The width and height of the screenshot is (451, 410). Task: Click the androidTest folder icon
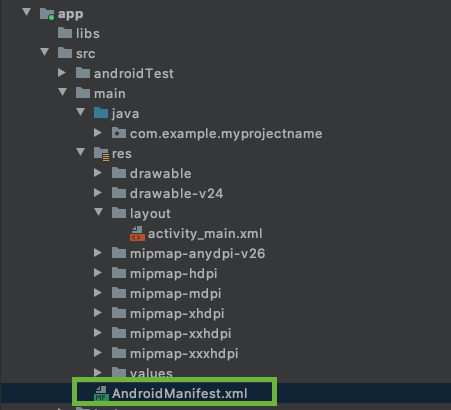click(x=83, y=73)
